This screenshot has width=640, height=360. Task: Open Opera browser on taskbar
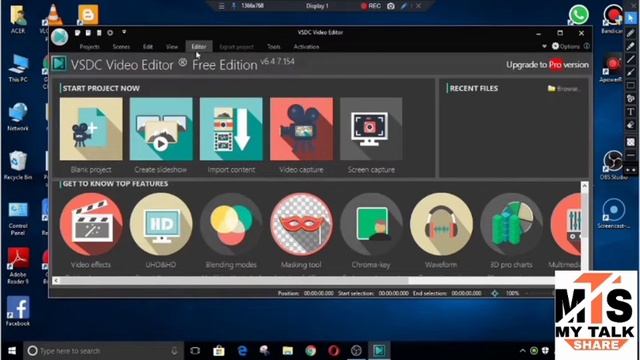click(x=333, y=351)
